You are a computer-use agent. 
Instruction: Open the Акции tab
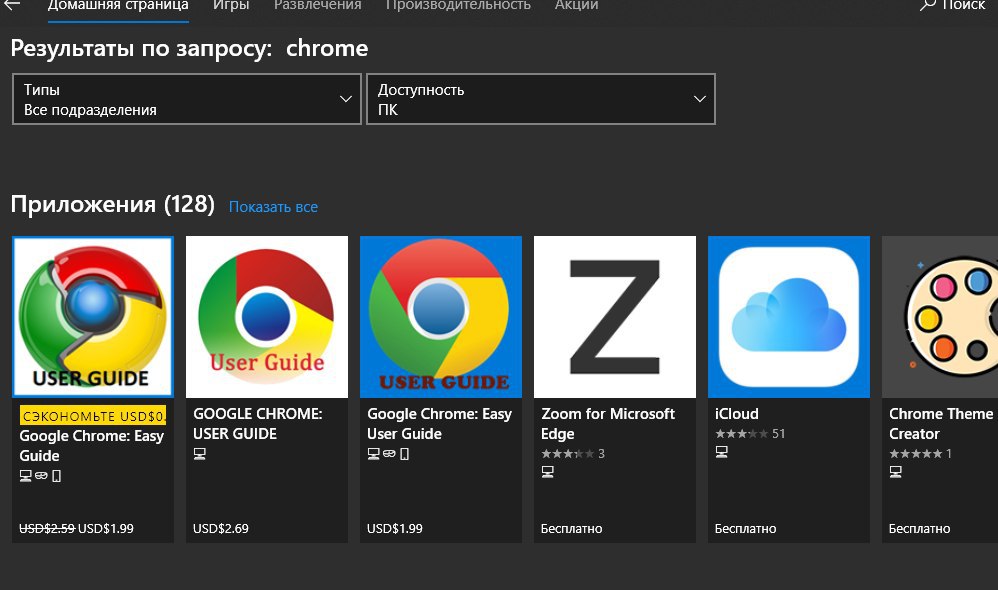pyautogui.click(x=576, y=5)
